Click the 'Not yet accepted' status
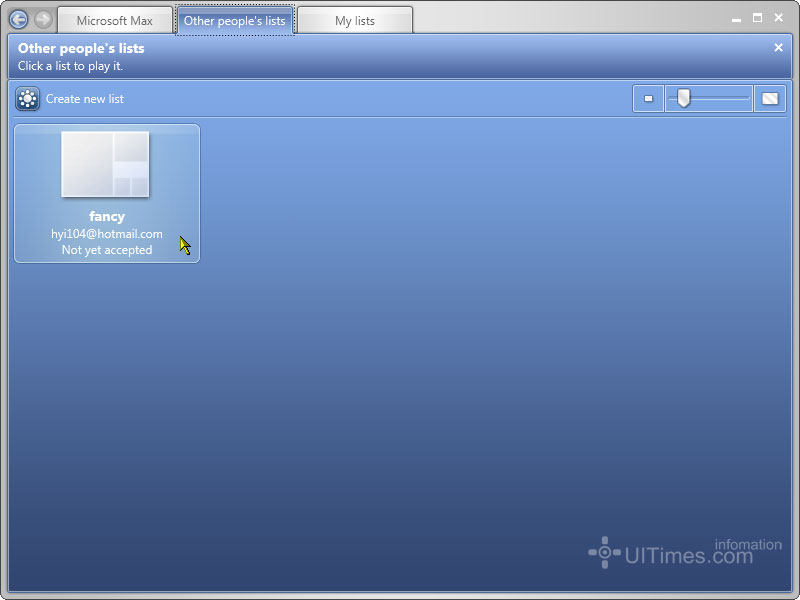The image size is (800, 600). coord(107,250)
